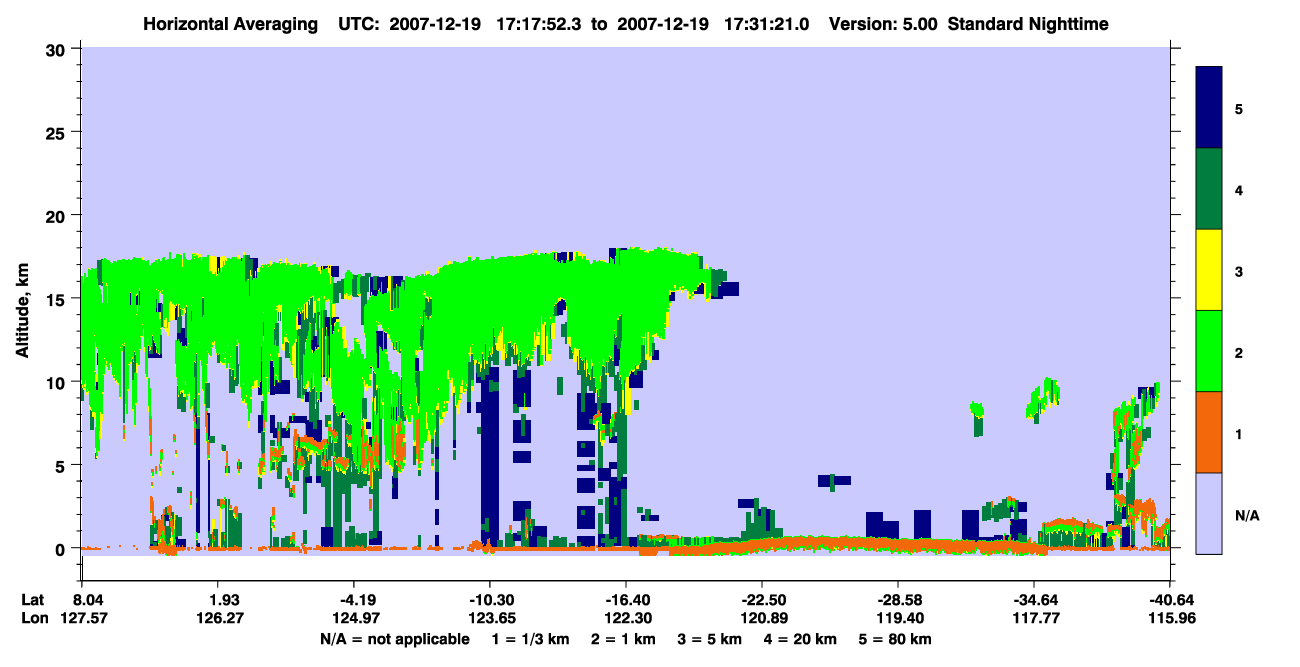The width and height of the screenshot is (1300, 667).
Task: Click longitude value 119.40
Action: [x=898, y=619]
